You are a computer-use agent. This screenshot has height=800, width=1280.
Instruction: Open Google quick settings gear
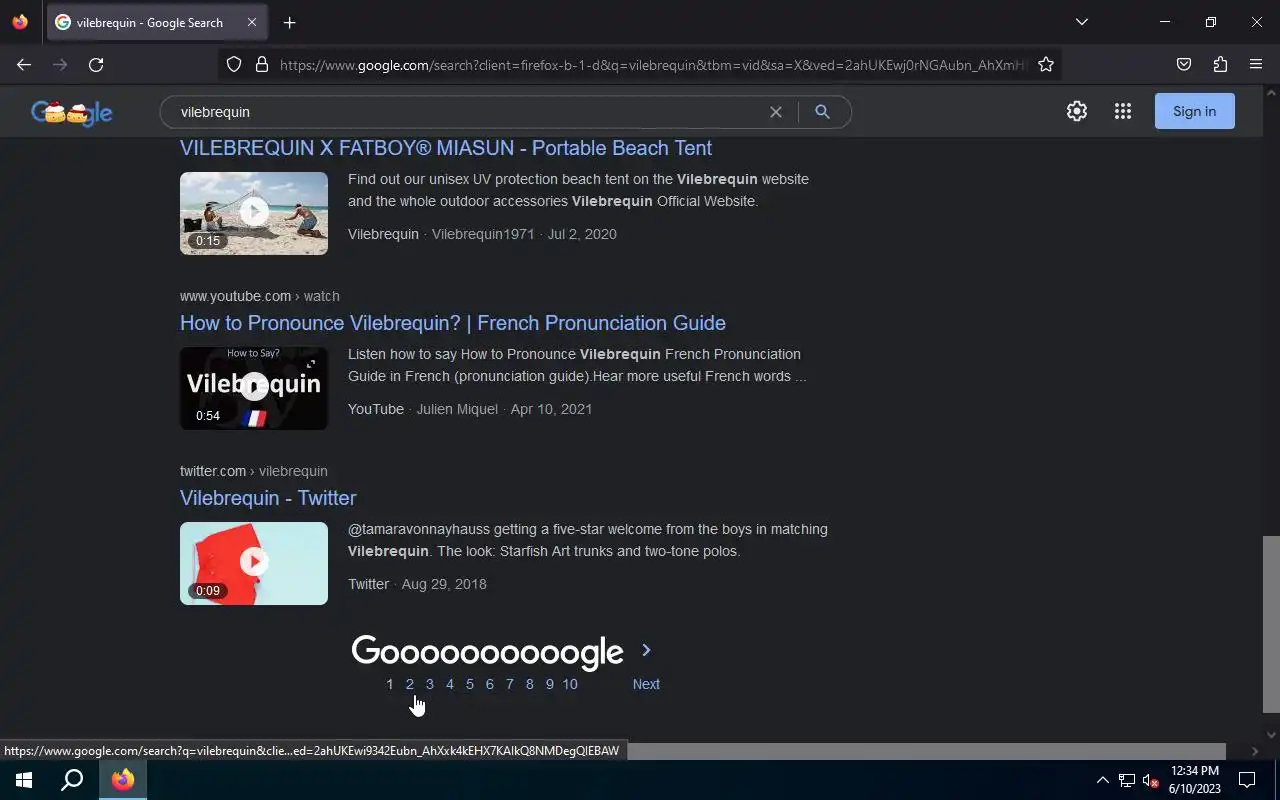[1077, 111]
